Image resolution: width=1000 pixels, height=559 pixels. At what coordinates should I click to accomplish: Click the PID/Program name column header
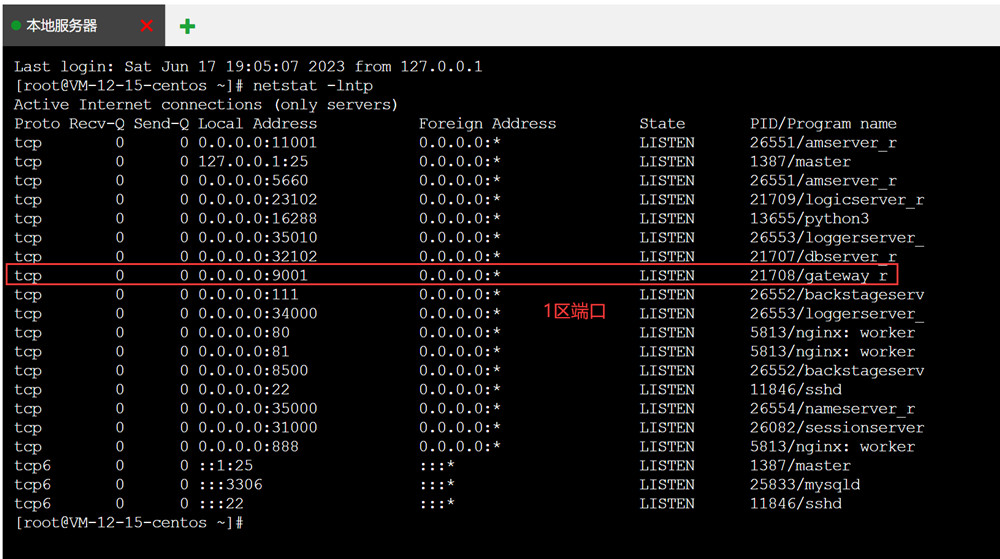[x=822, y=124]
